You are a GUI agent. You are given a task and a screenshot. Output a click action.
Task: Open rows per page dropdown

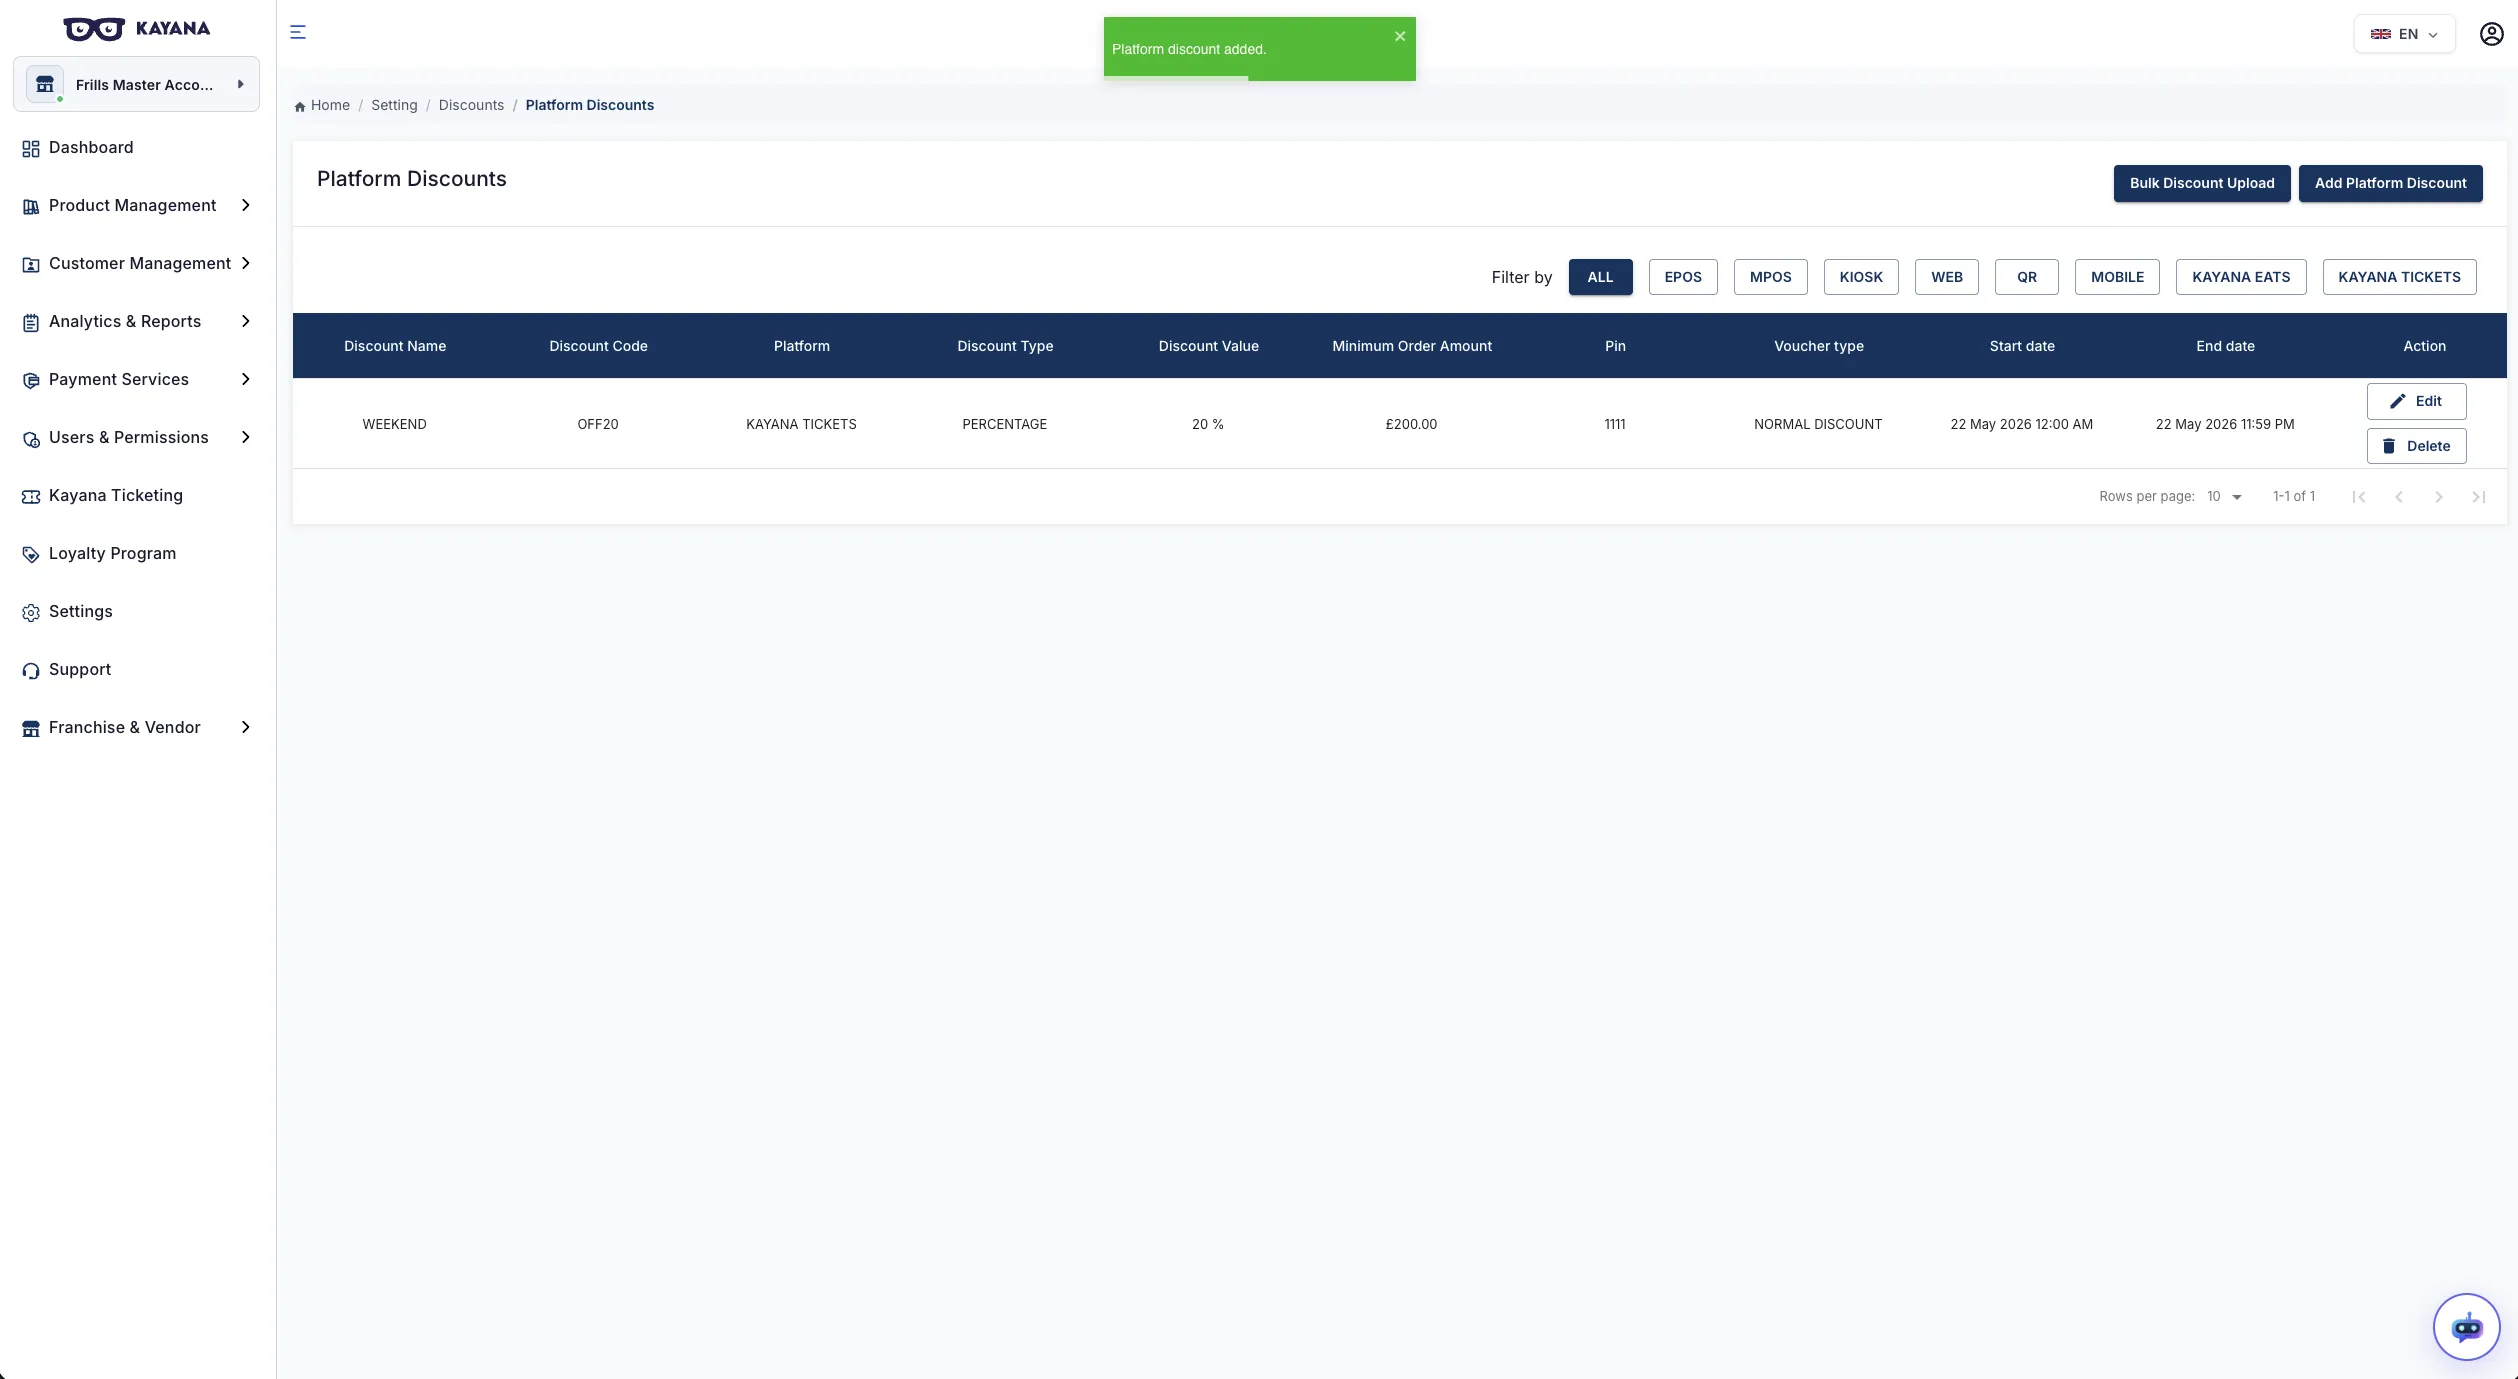(2225, 497)
